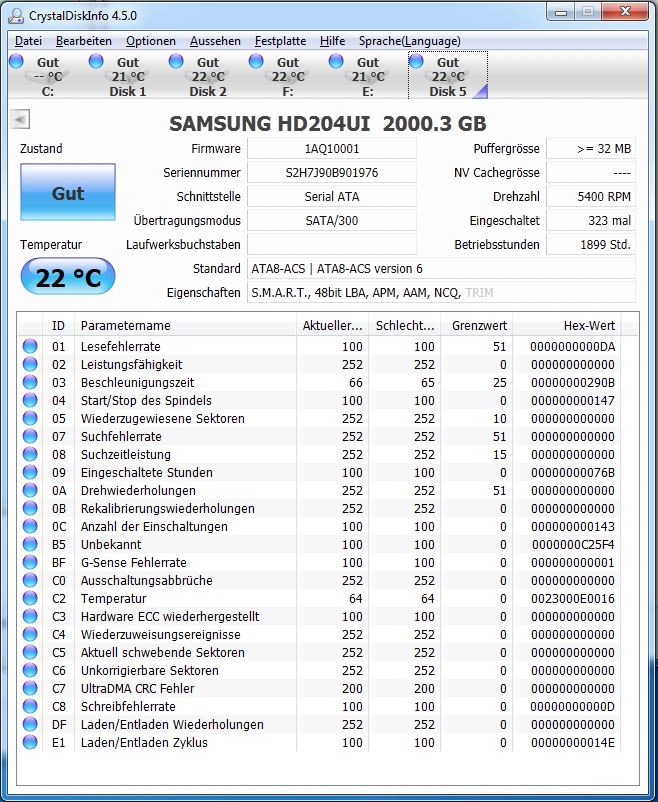Select the F: drive tab
The width and height of the screenshot is (658, 802).
click(287, 76)
